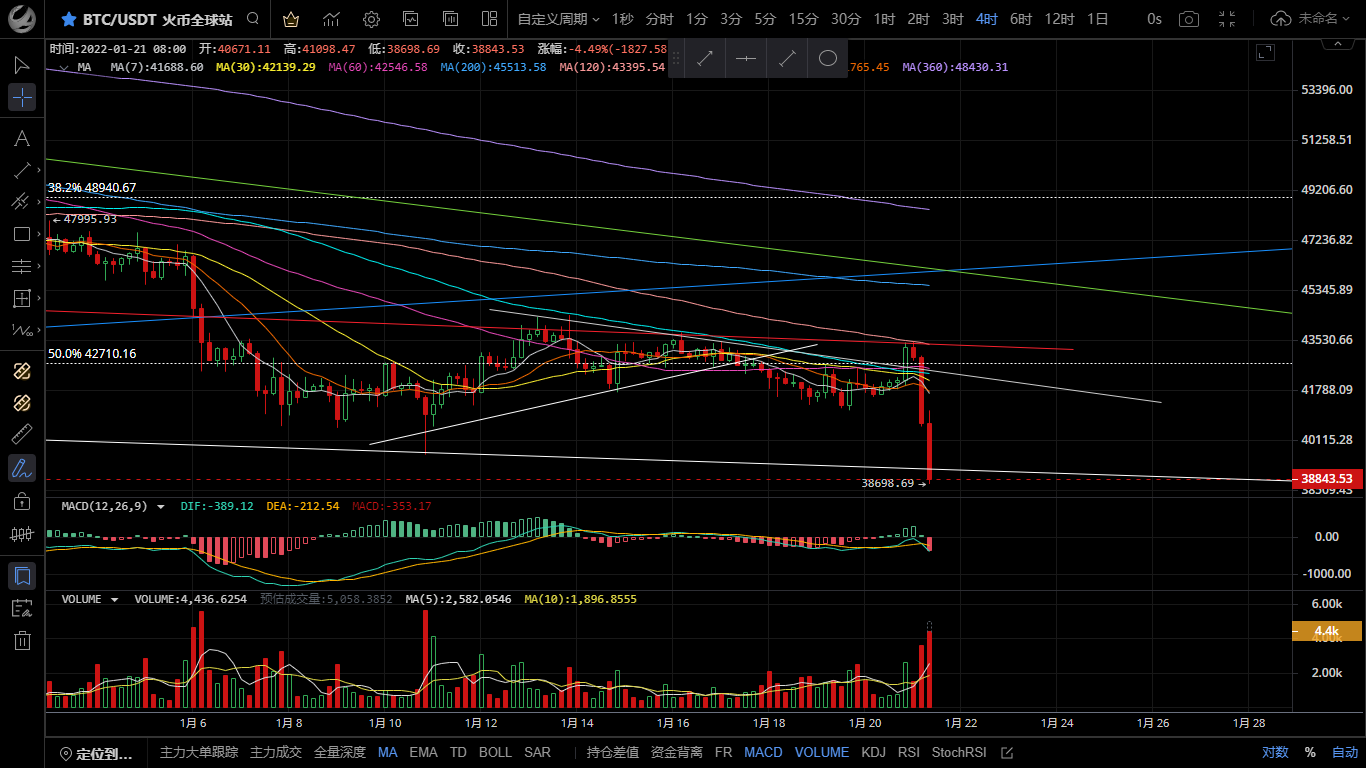Open the 自定义周期 custom period dropdown

pyautogui.click(x=559, y=19)
